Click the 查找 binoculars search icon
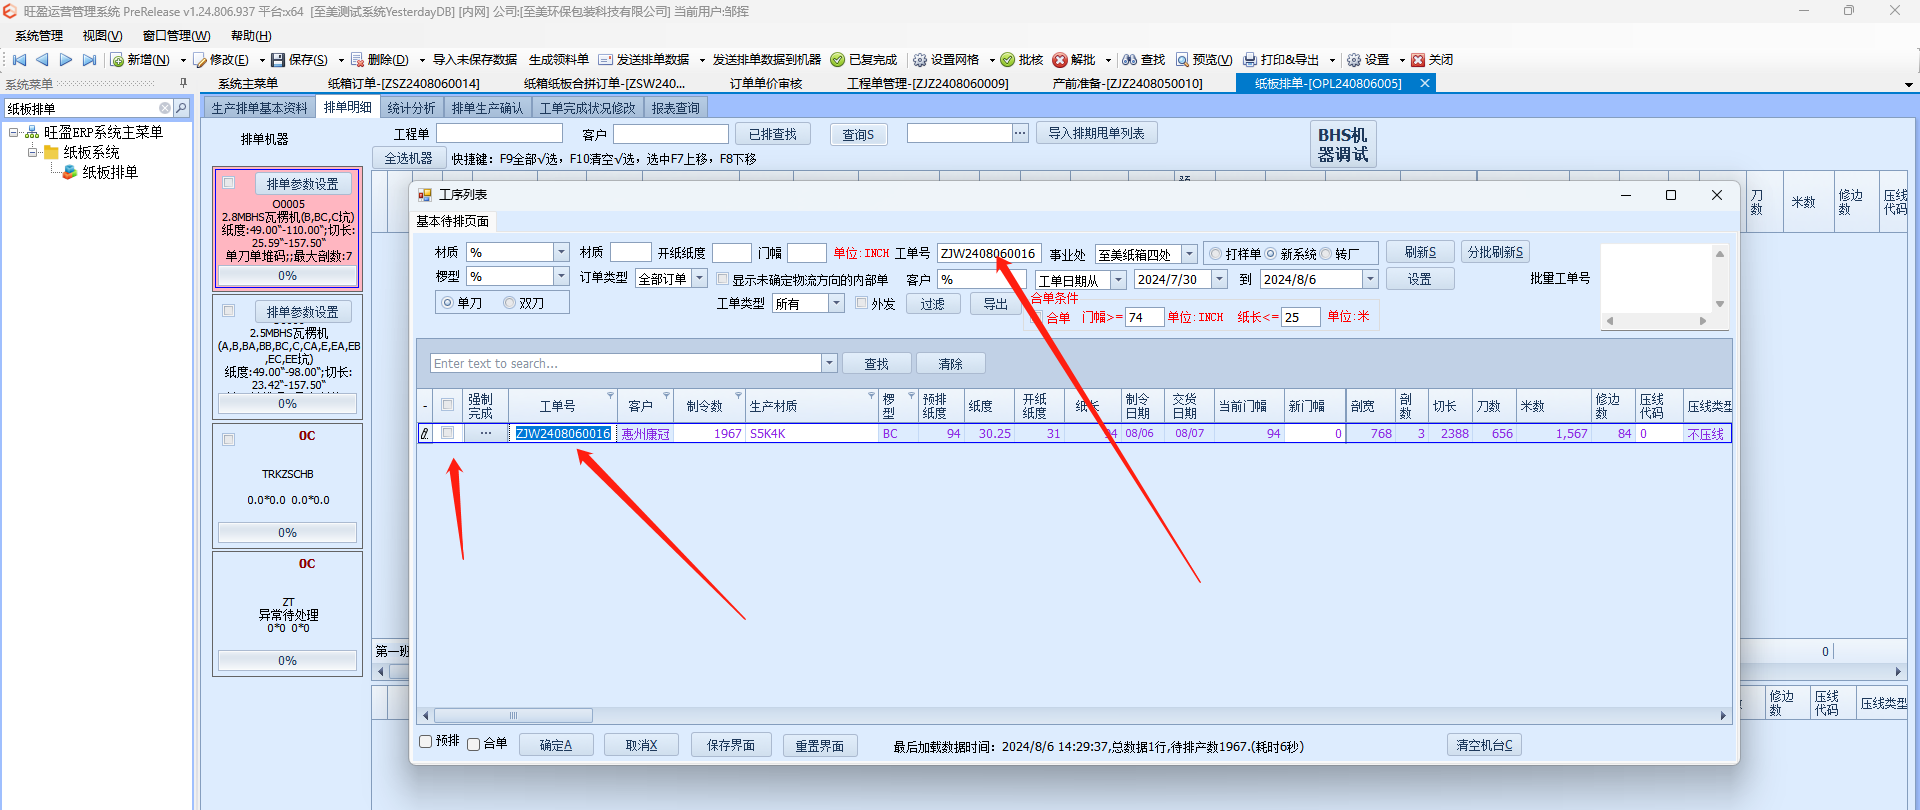1920x810 pixels. pyautogui.click(x=1130, y=60)
